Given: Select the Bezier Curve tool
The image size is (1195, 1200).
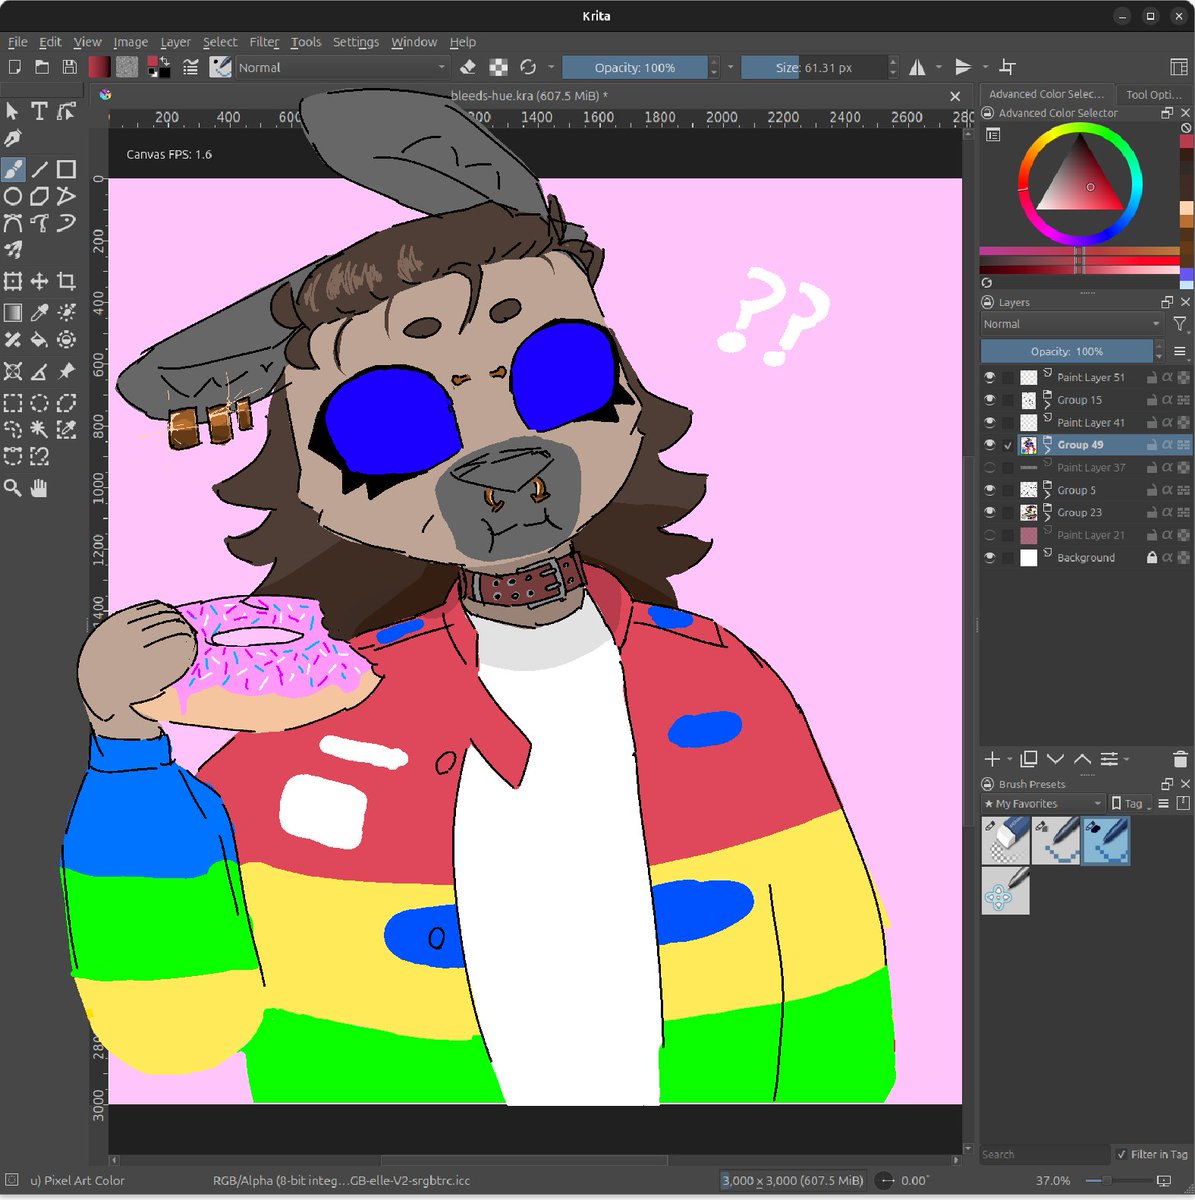Looking at the screenshot, I should coord(13,223).
